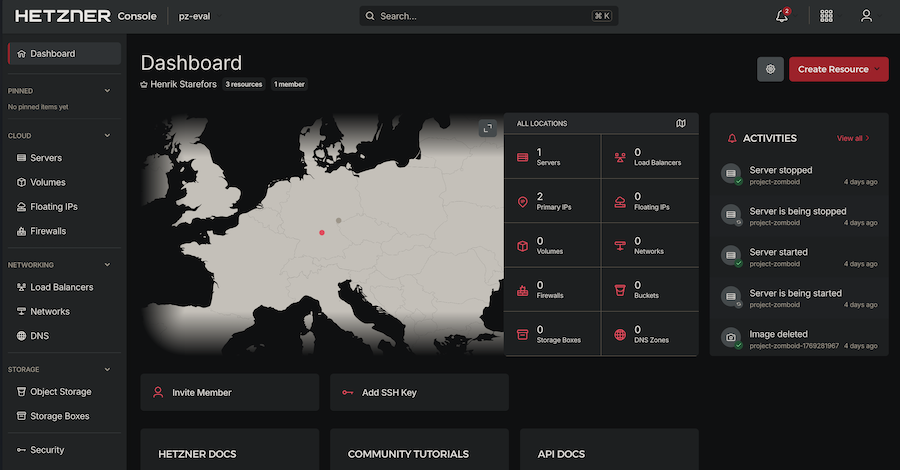Click the gray location dot on the map

[x=339, y=220]
